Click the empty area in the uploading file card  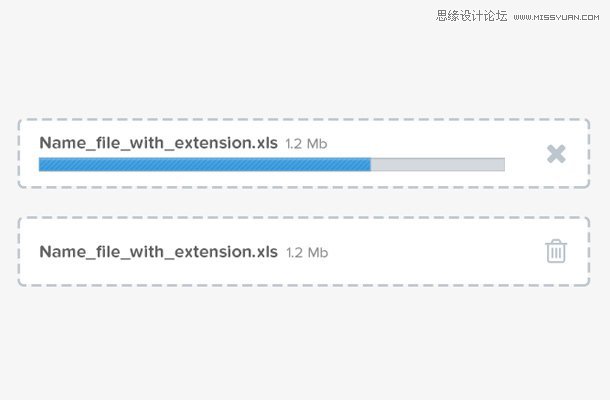coord(428,141)
